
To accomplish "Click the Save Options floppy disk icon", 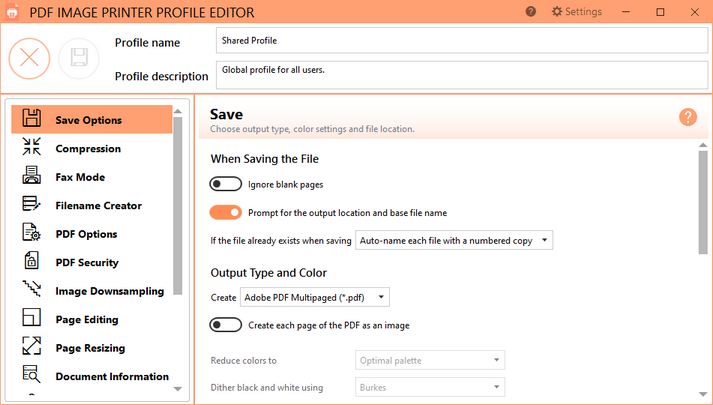I will [x=31, y=118].
